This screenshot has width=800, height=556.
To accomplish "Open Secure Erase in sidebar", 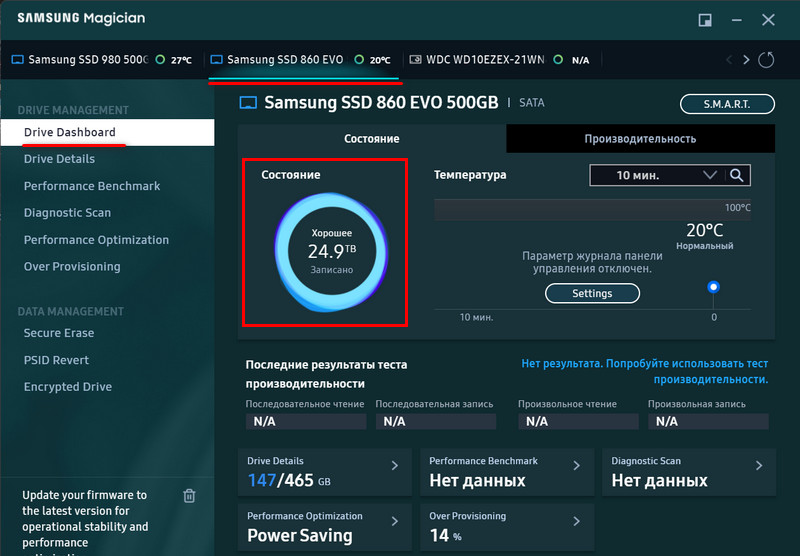I will (x=59, y=333).
